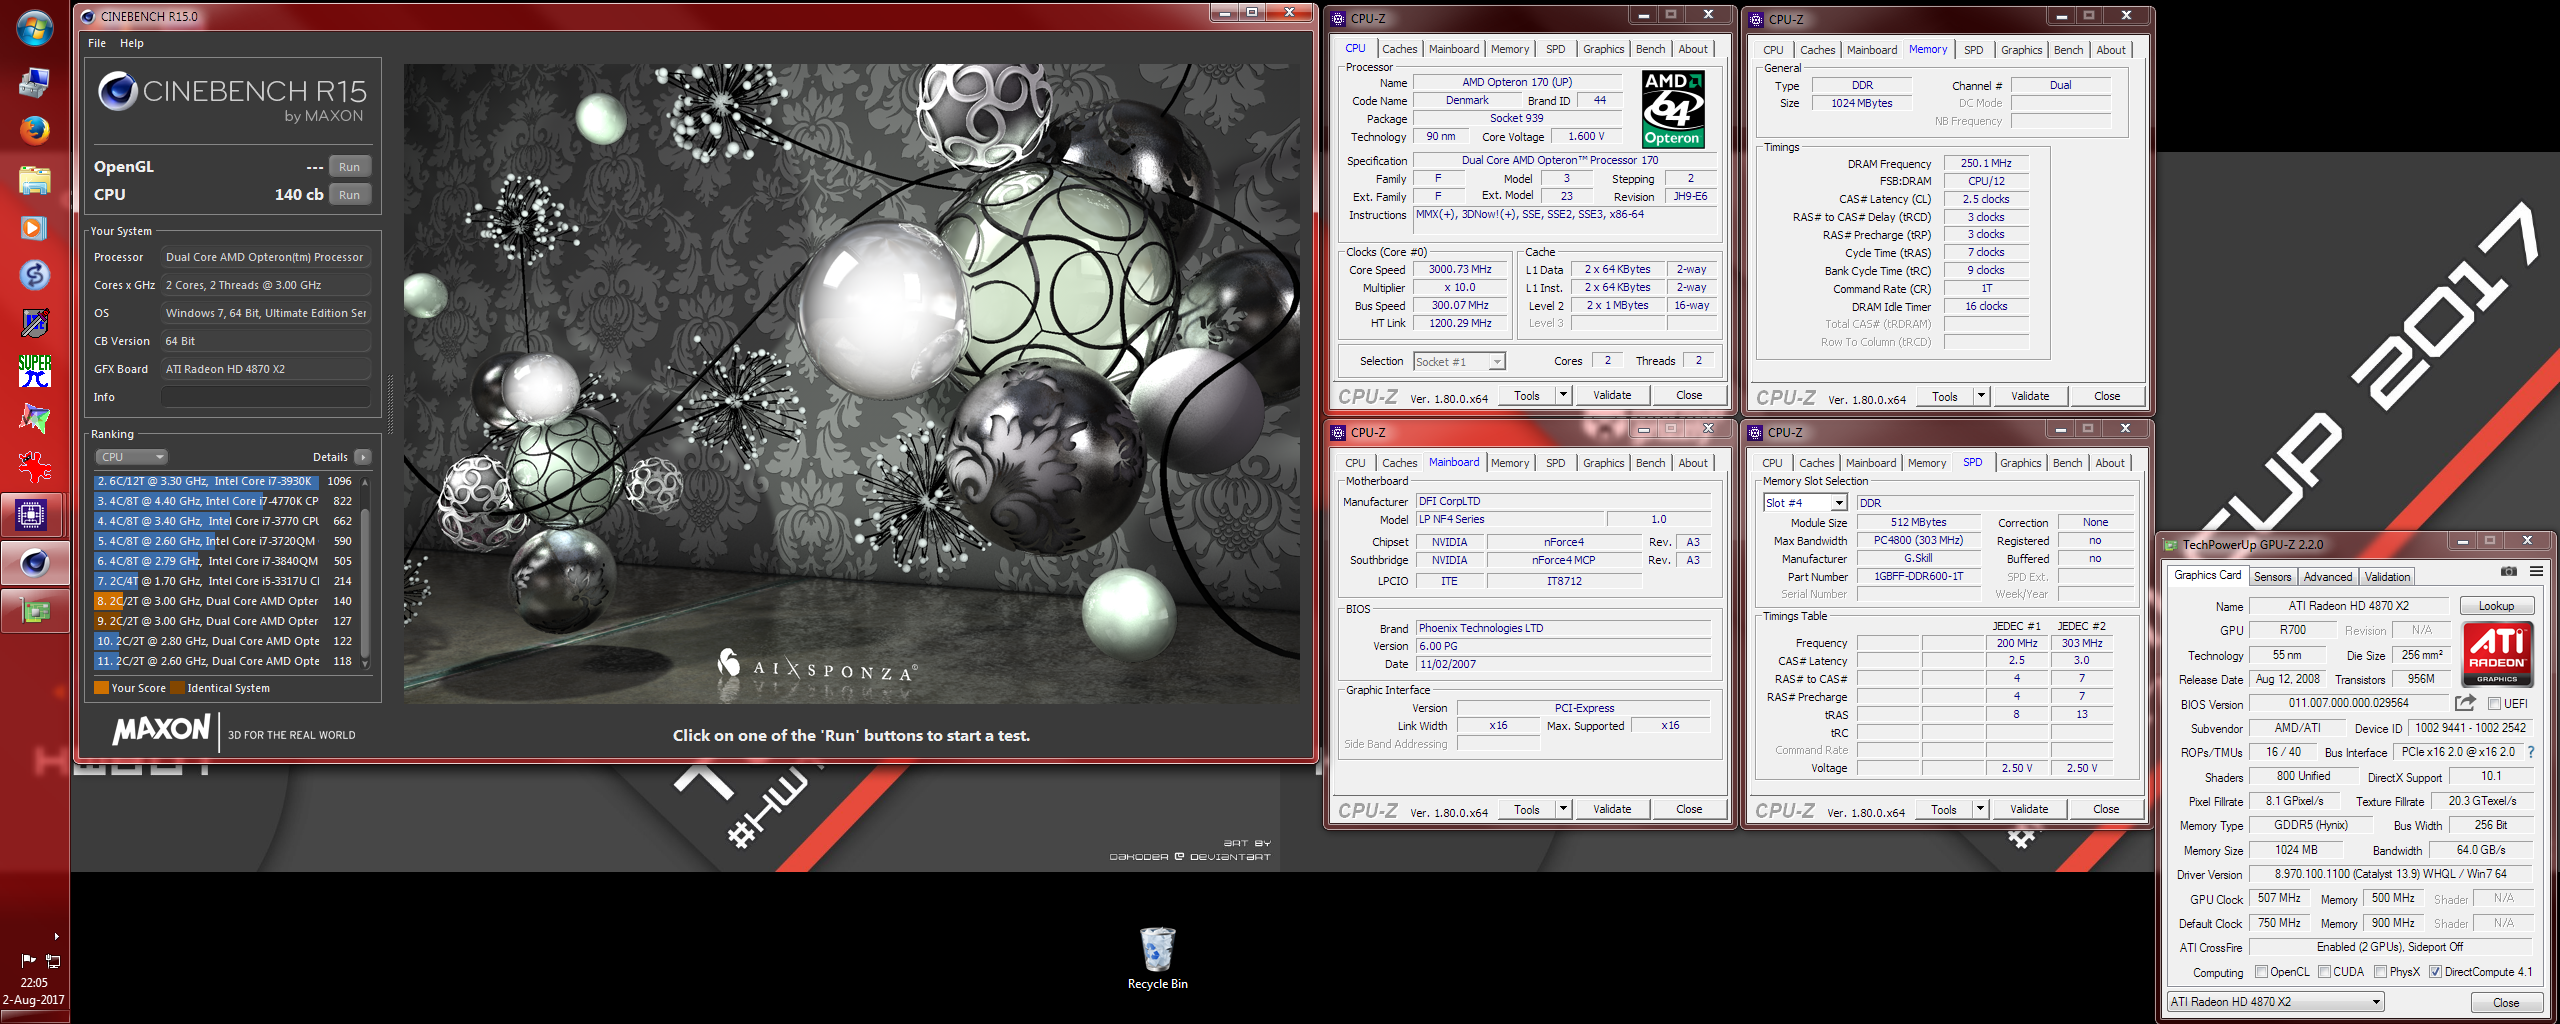
Task: Launch Firefox from the taskbar
Action: click(x=34, y=130)
